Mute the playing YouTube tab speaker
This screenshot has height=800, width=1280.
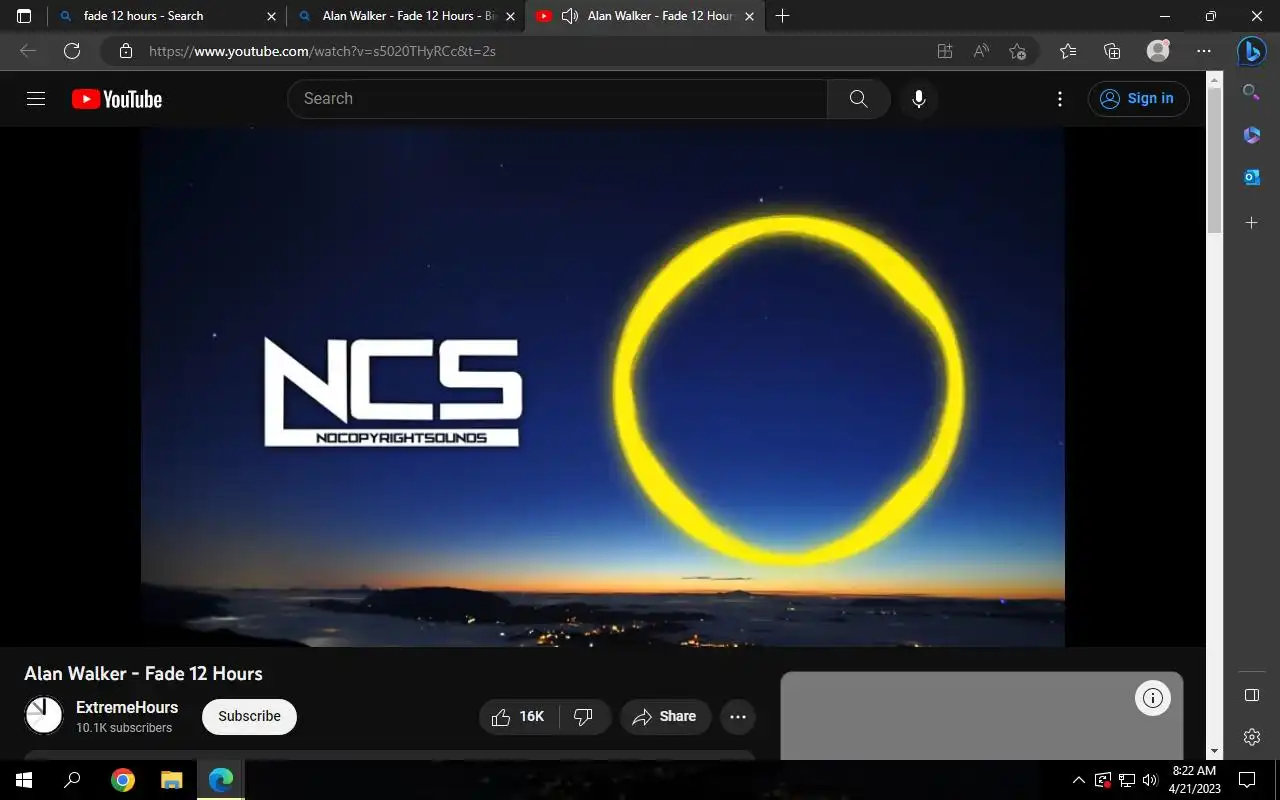(570, 16)
